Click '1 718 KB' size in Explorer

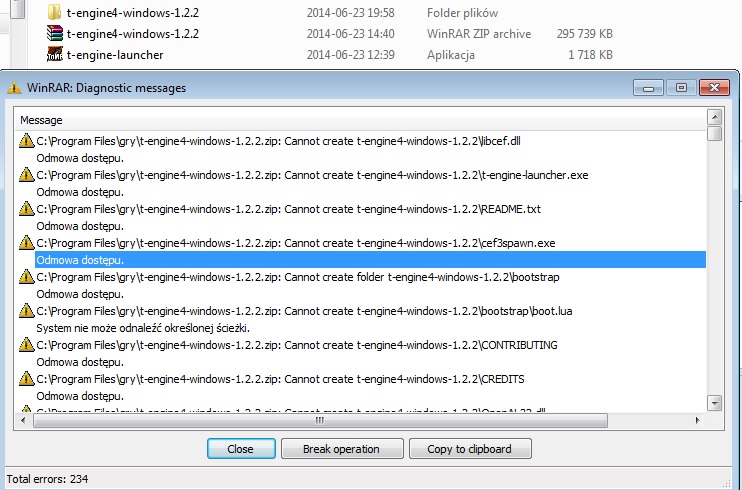[x=590, y=55]
